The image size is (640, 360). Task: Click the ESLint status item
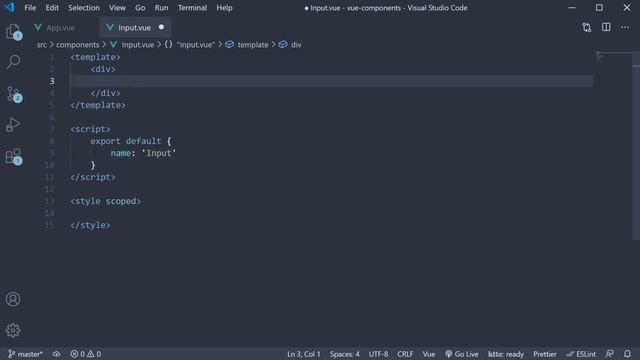coord(581,354)
